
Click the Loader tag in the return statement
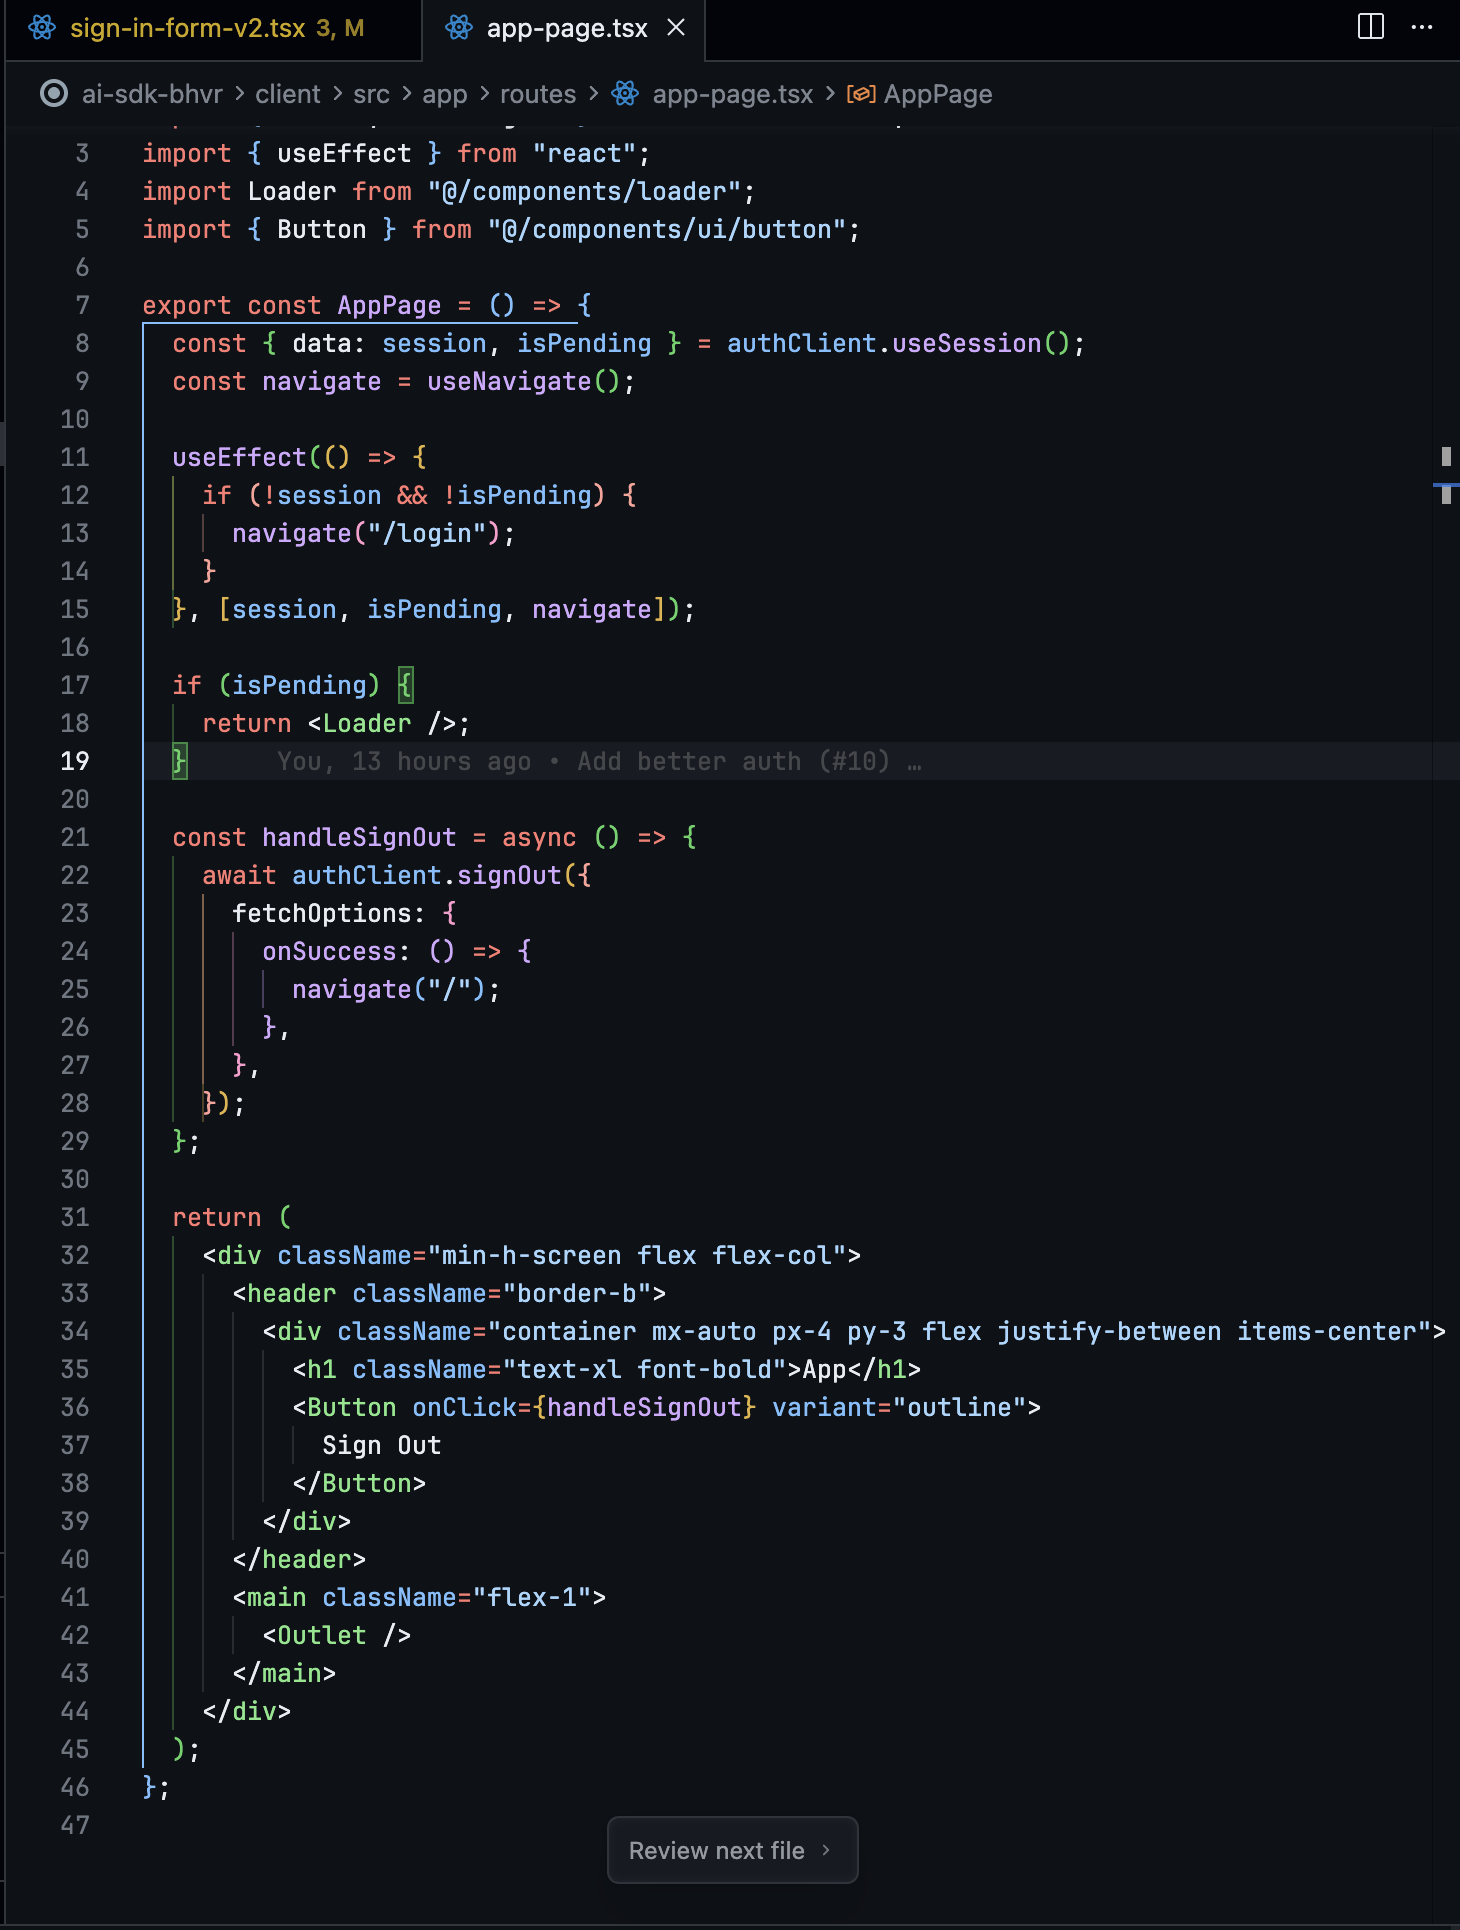[367, 724]
